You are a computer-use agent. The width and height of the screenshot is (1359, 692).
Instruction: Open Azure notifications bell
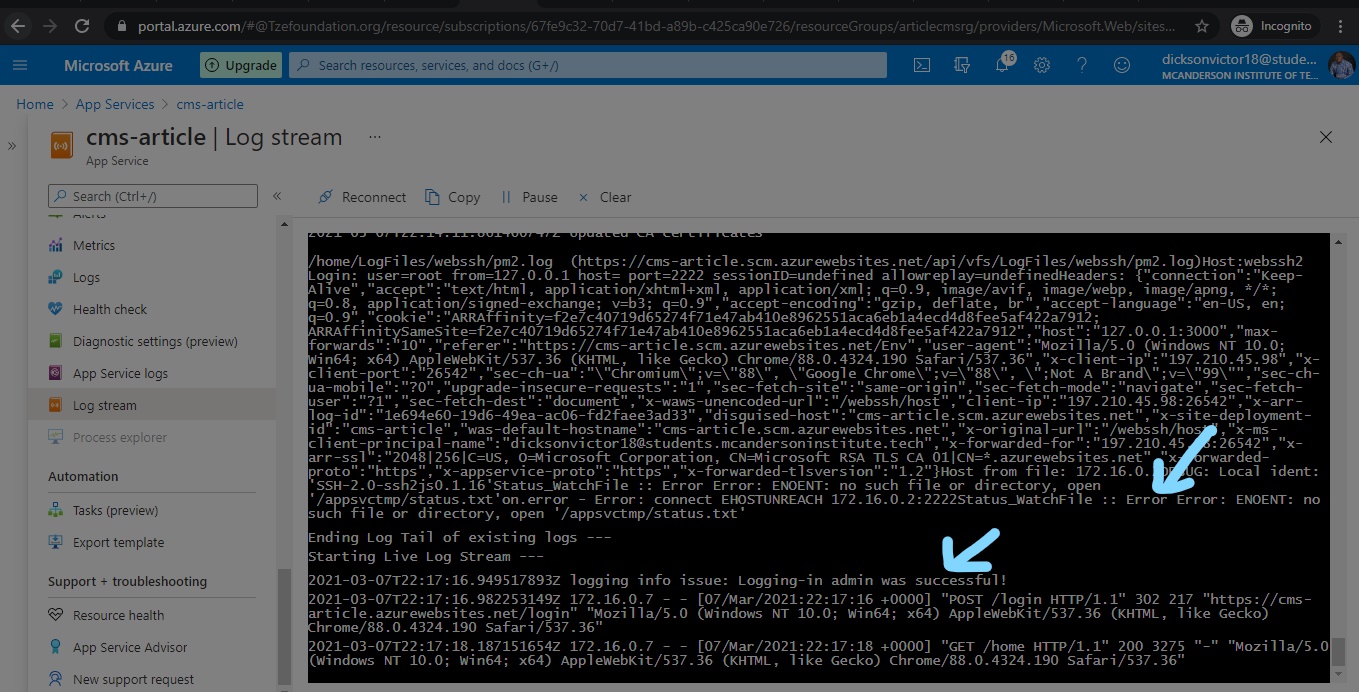[1001, 64]
